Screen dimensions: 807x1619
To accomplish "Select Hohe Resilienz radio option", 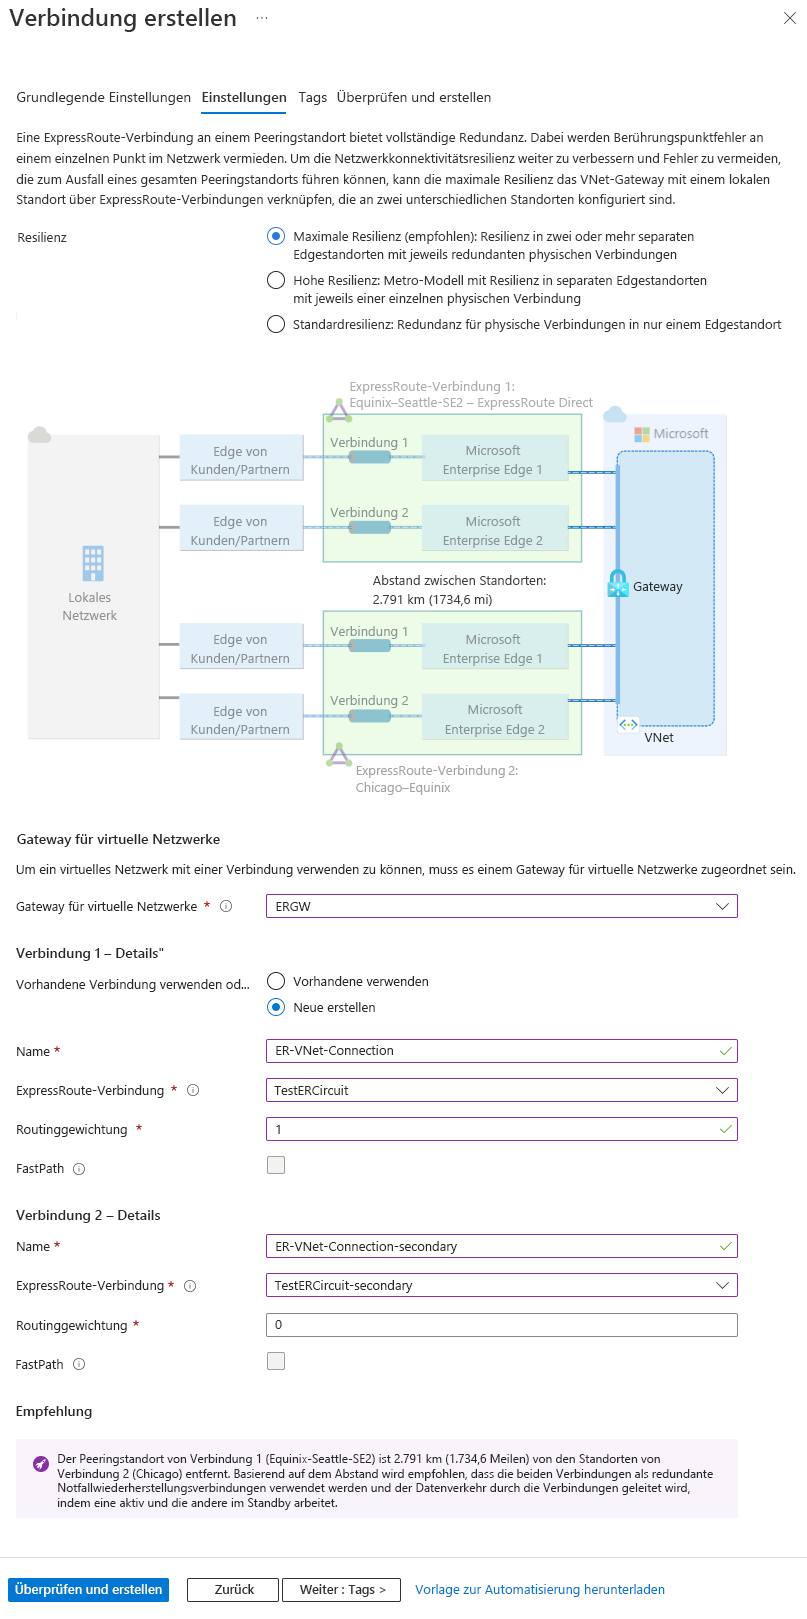I will (276, 281).
